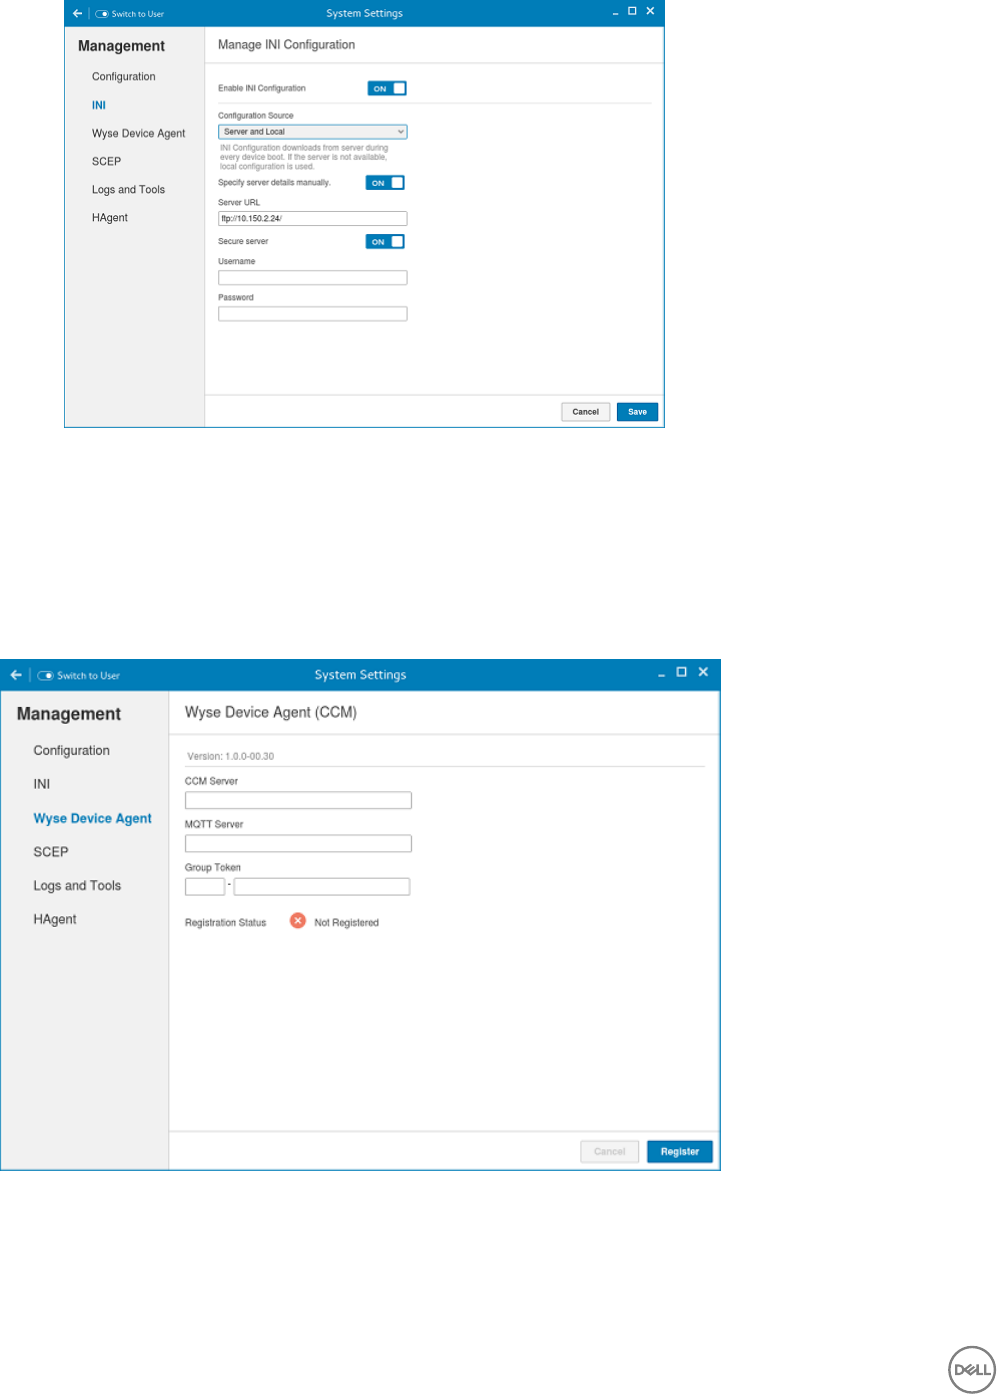Select INI in upper window sidebar

click(99, 105)
